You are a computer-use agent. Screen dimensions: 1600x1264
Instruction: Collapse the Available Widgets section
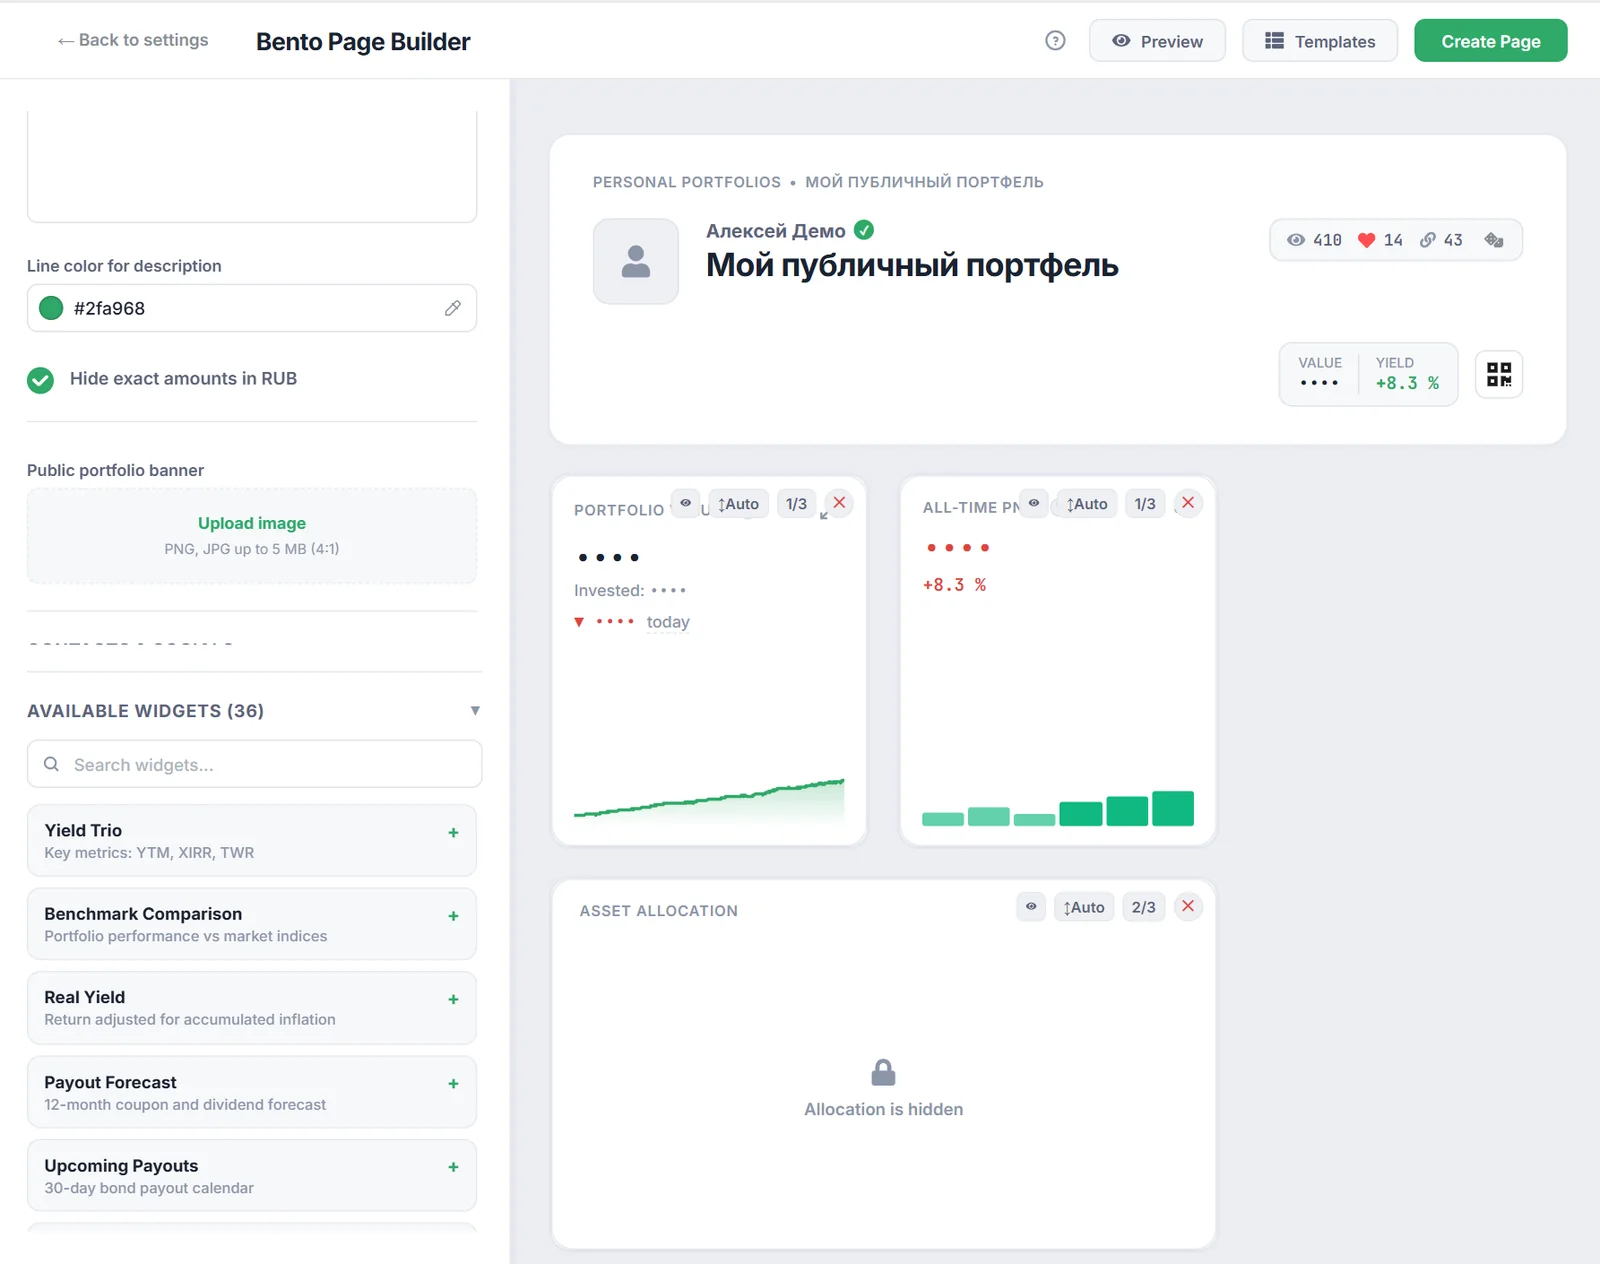[475, 710]
